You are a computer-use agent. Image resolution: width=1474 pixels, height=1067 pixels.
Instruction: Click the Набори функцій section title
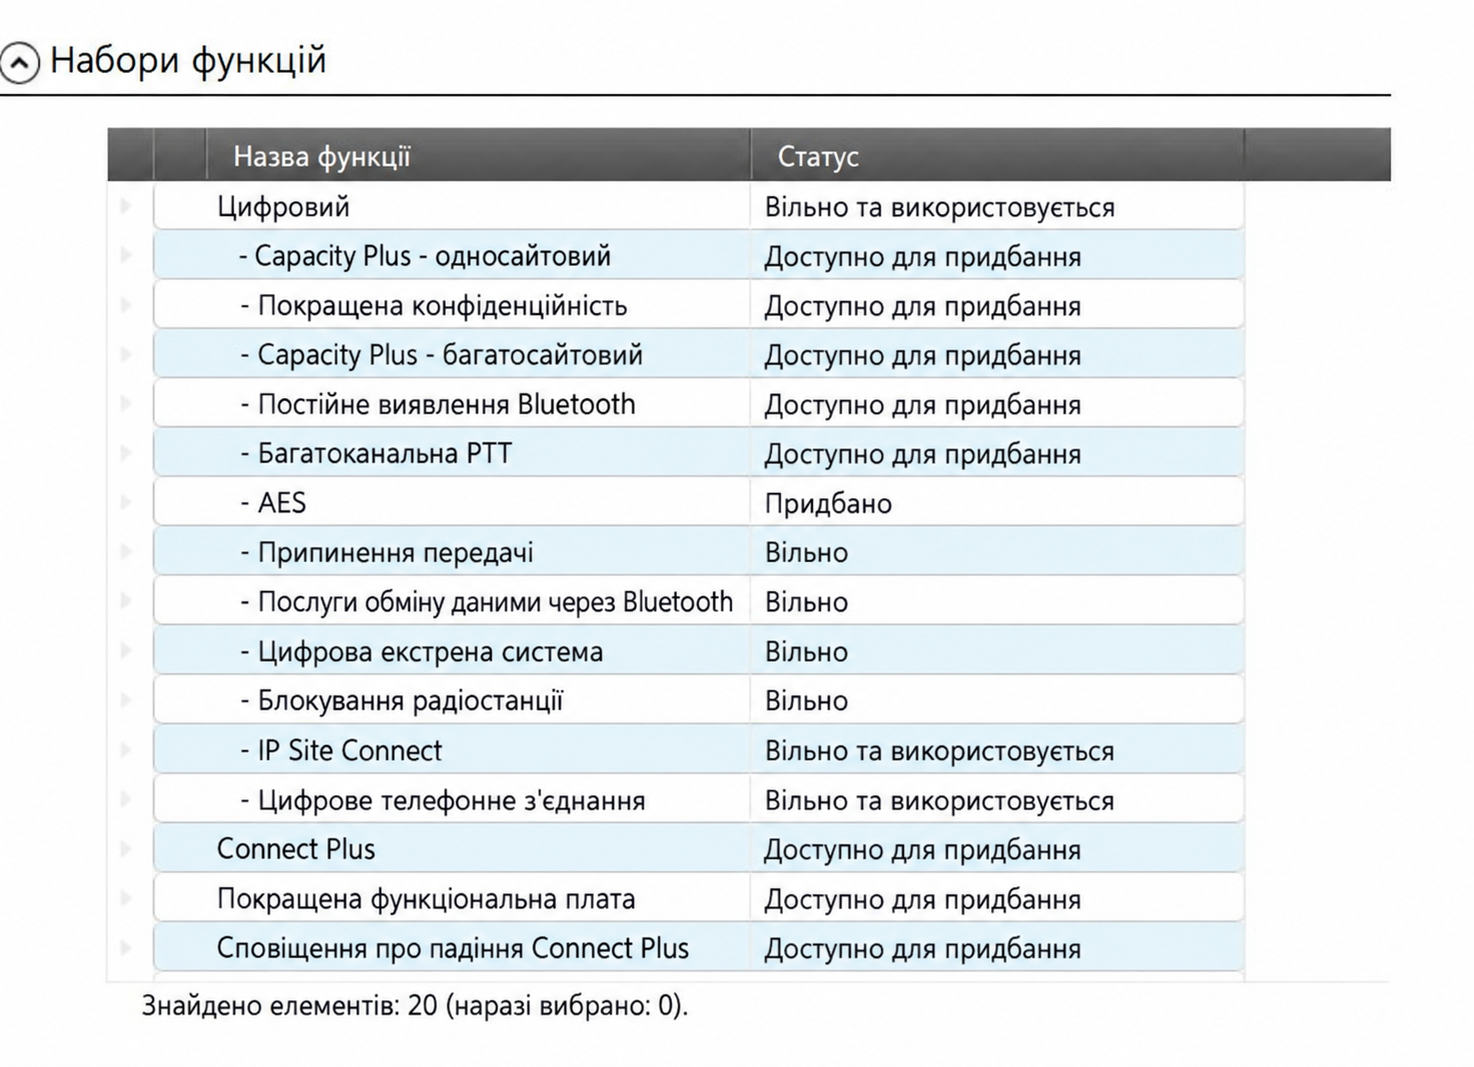click(188, 60)
